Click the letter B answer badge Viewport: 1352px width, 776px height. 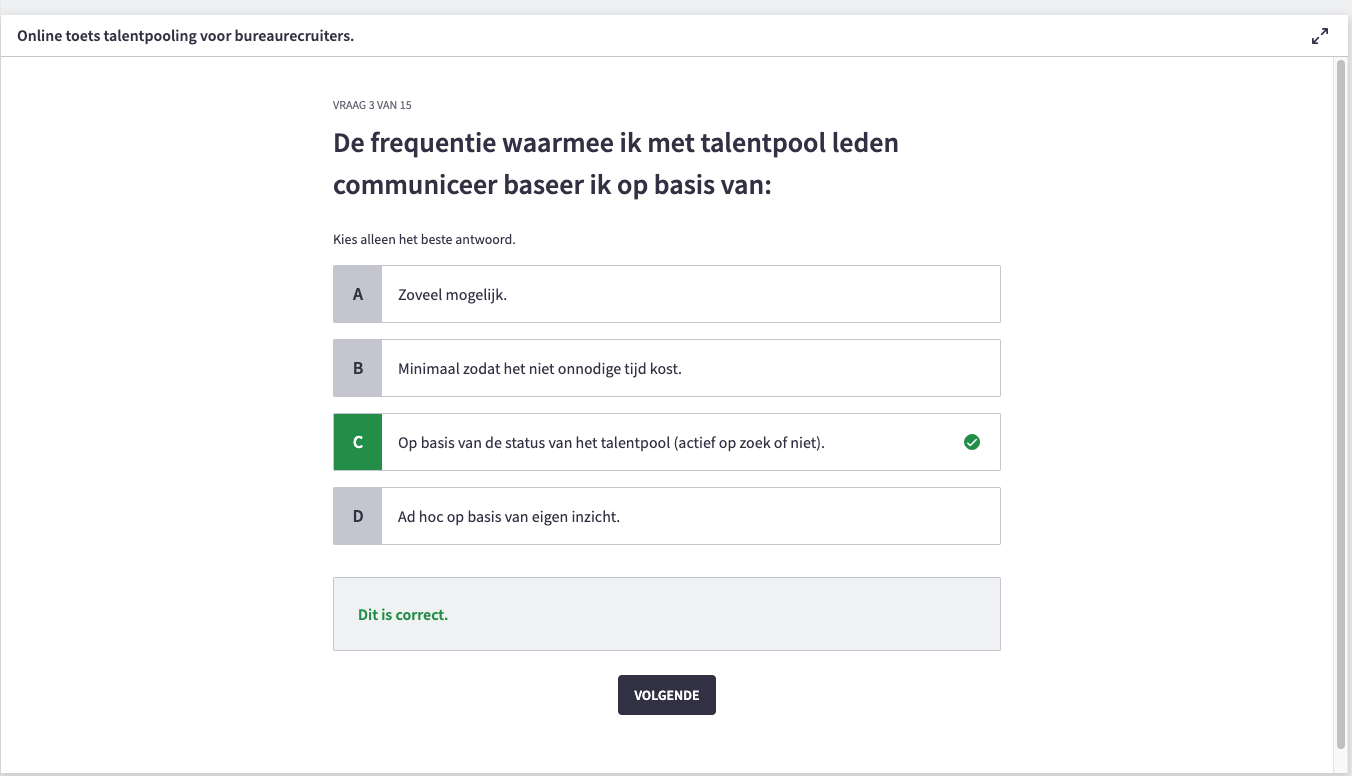click(358, 368)
